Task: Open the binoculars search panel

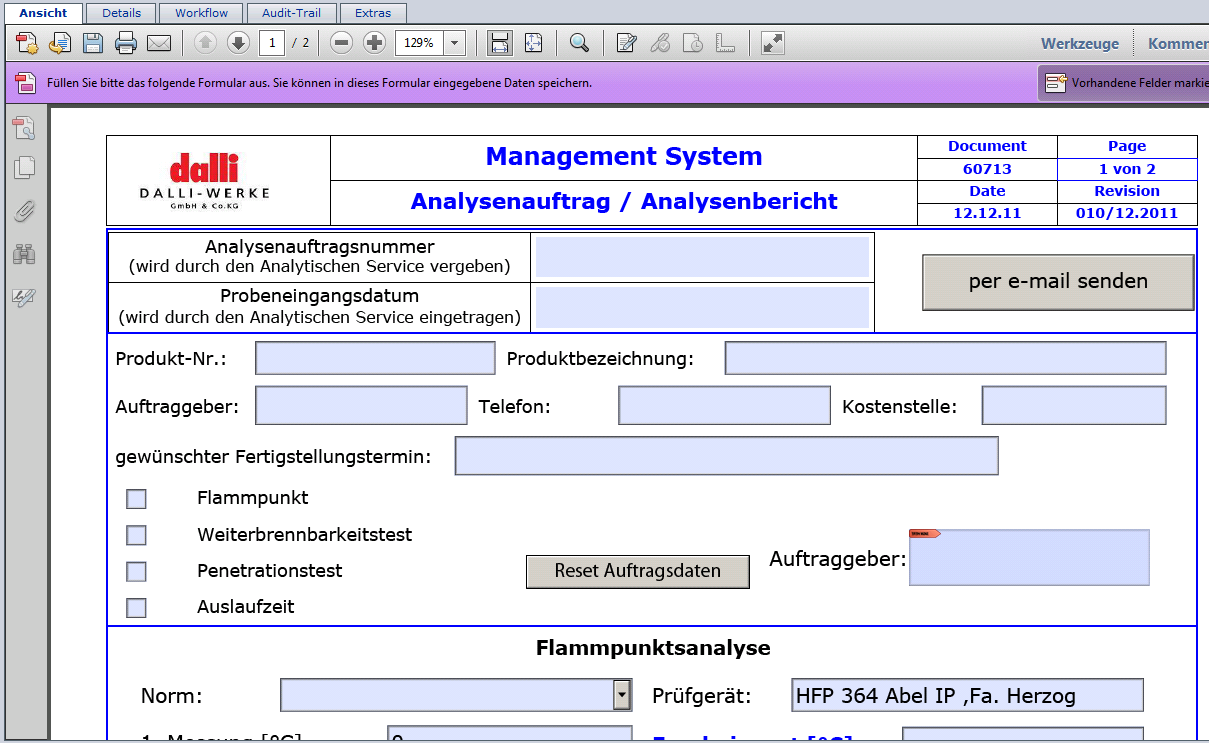Action: click(x=24, y=254)
